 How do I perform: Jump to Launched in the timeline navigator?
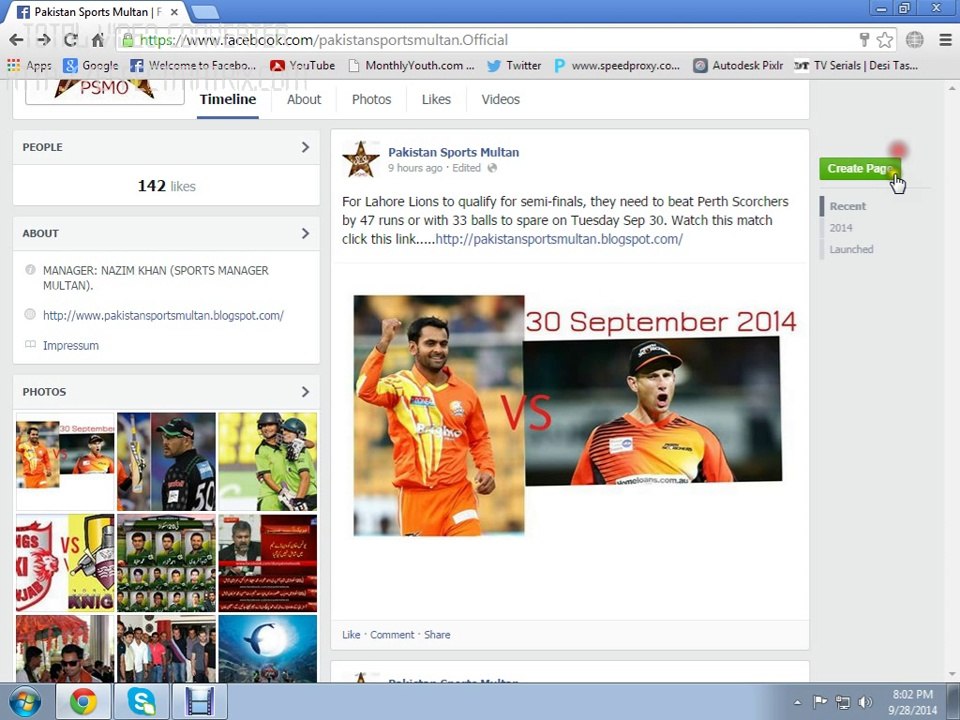point(852,249)
